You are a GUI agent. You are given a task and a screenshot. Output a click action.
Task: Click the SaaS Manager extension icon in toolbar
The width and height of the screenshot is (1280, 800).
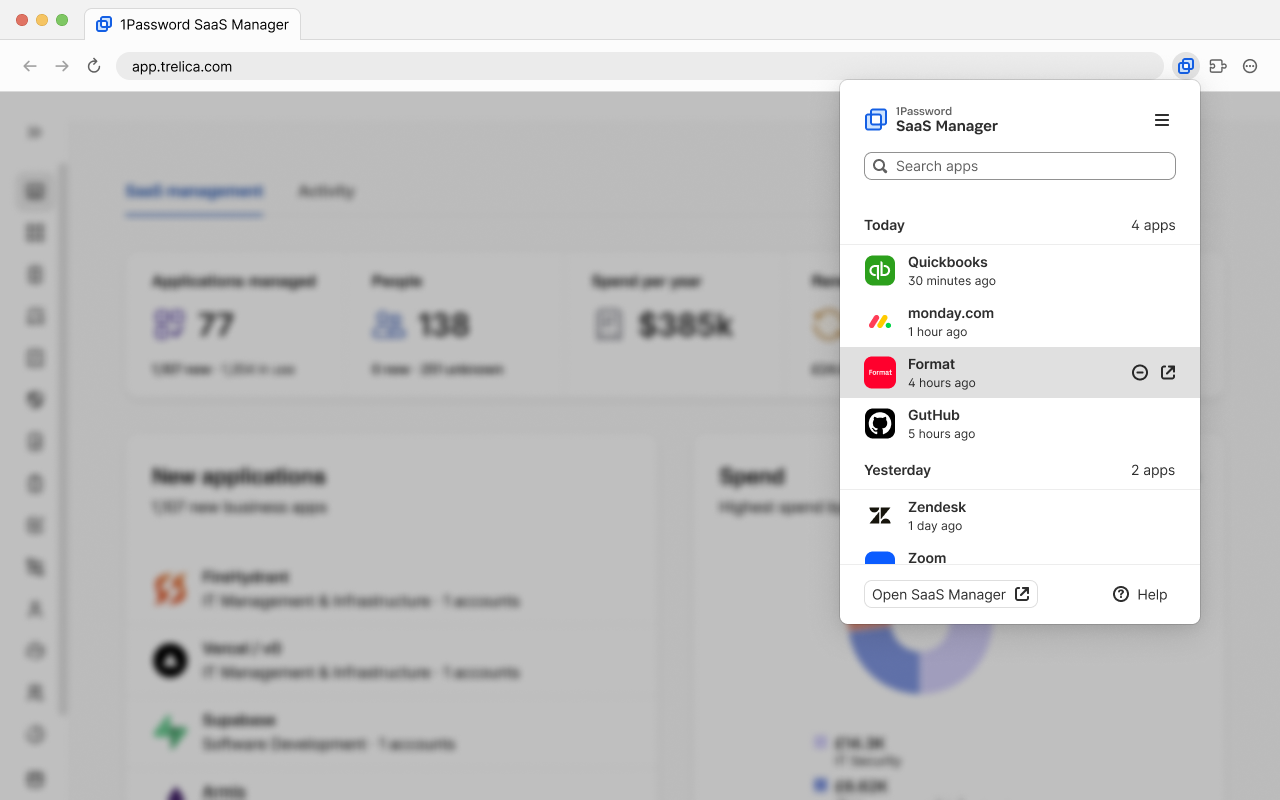tap(1185, 66)
